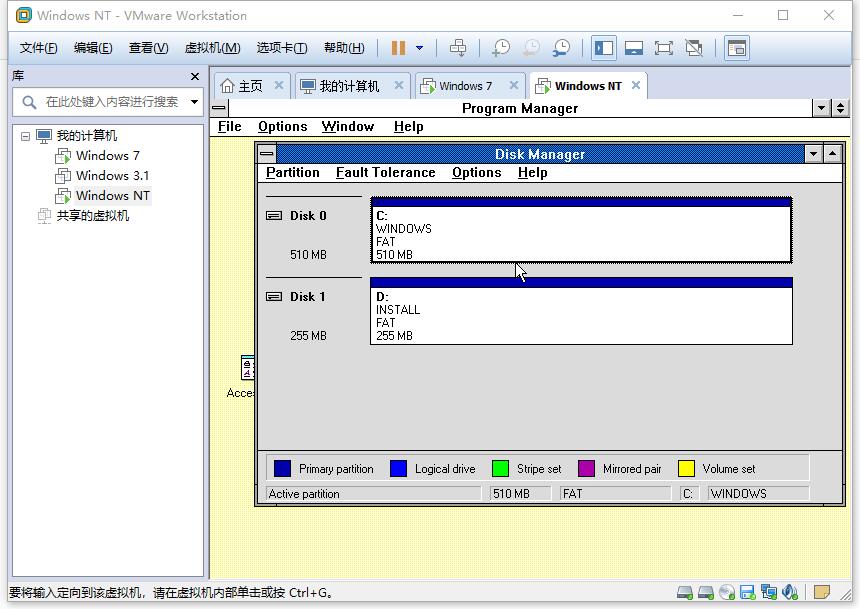860x609 pixels.
Task: Click the Logical drive legend swatch
Action: coord(398,469)
